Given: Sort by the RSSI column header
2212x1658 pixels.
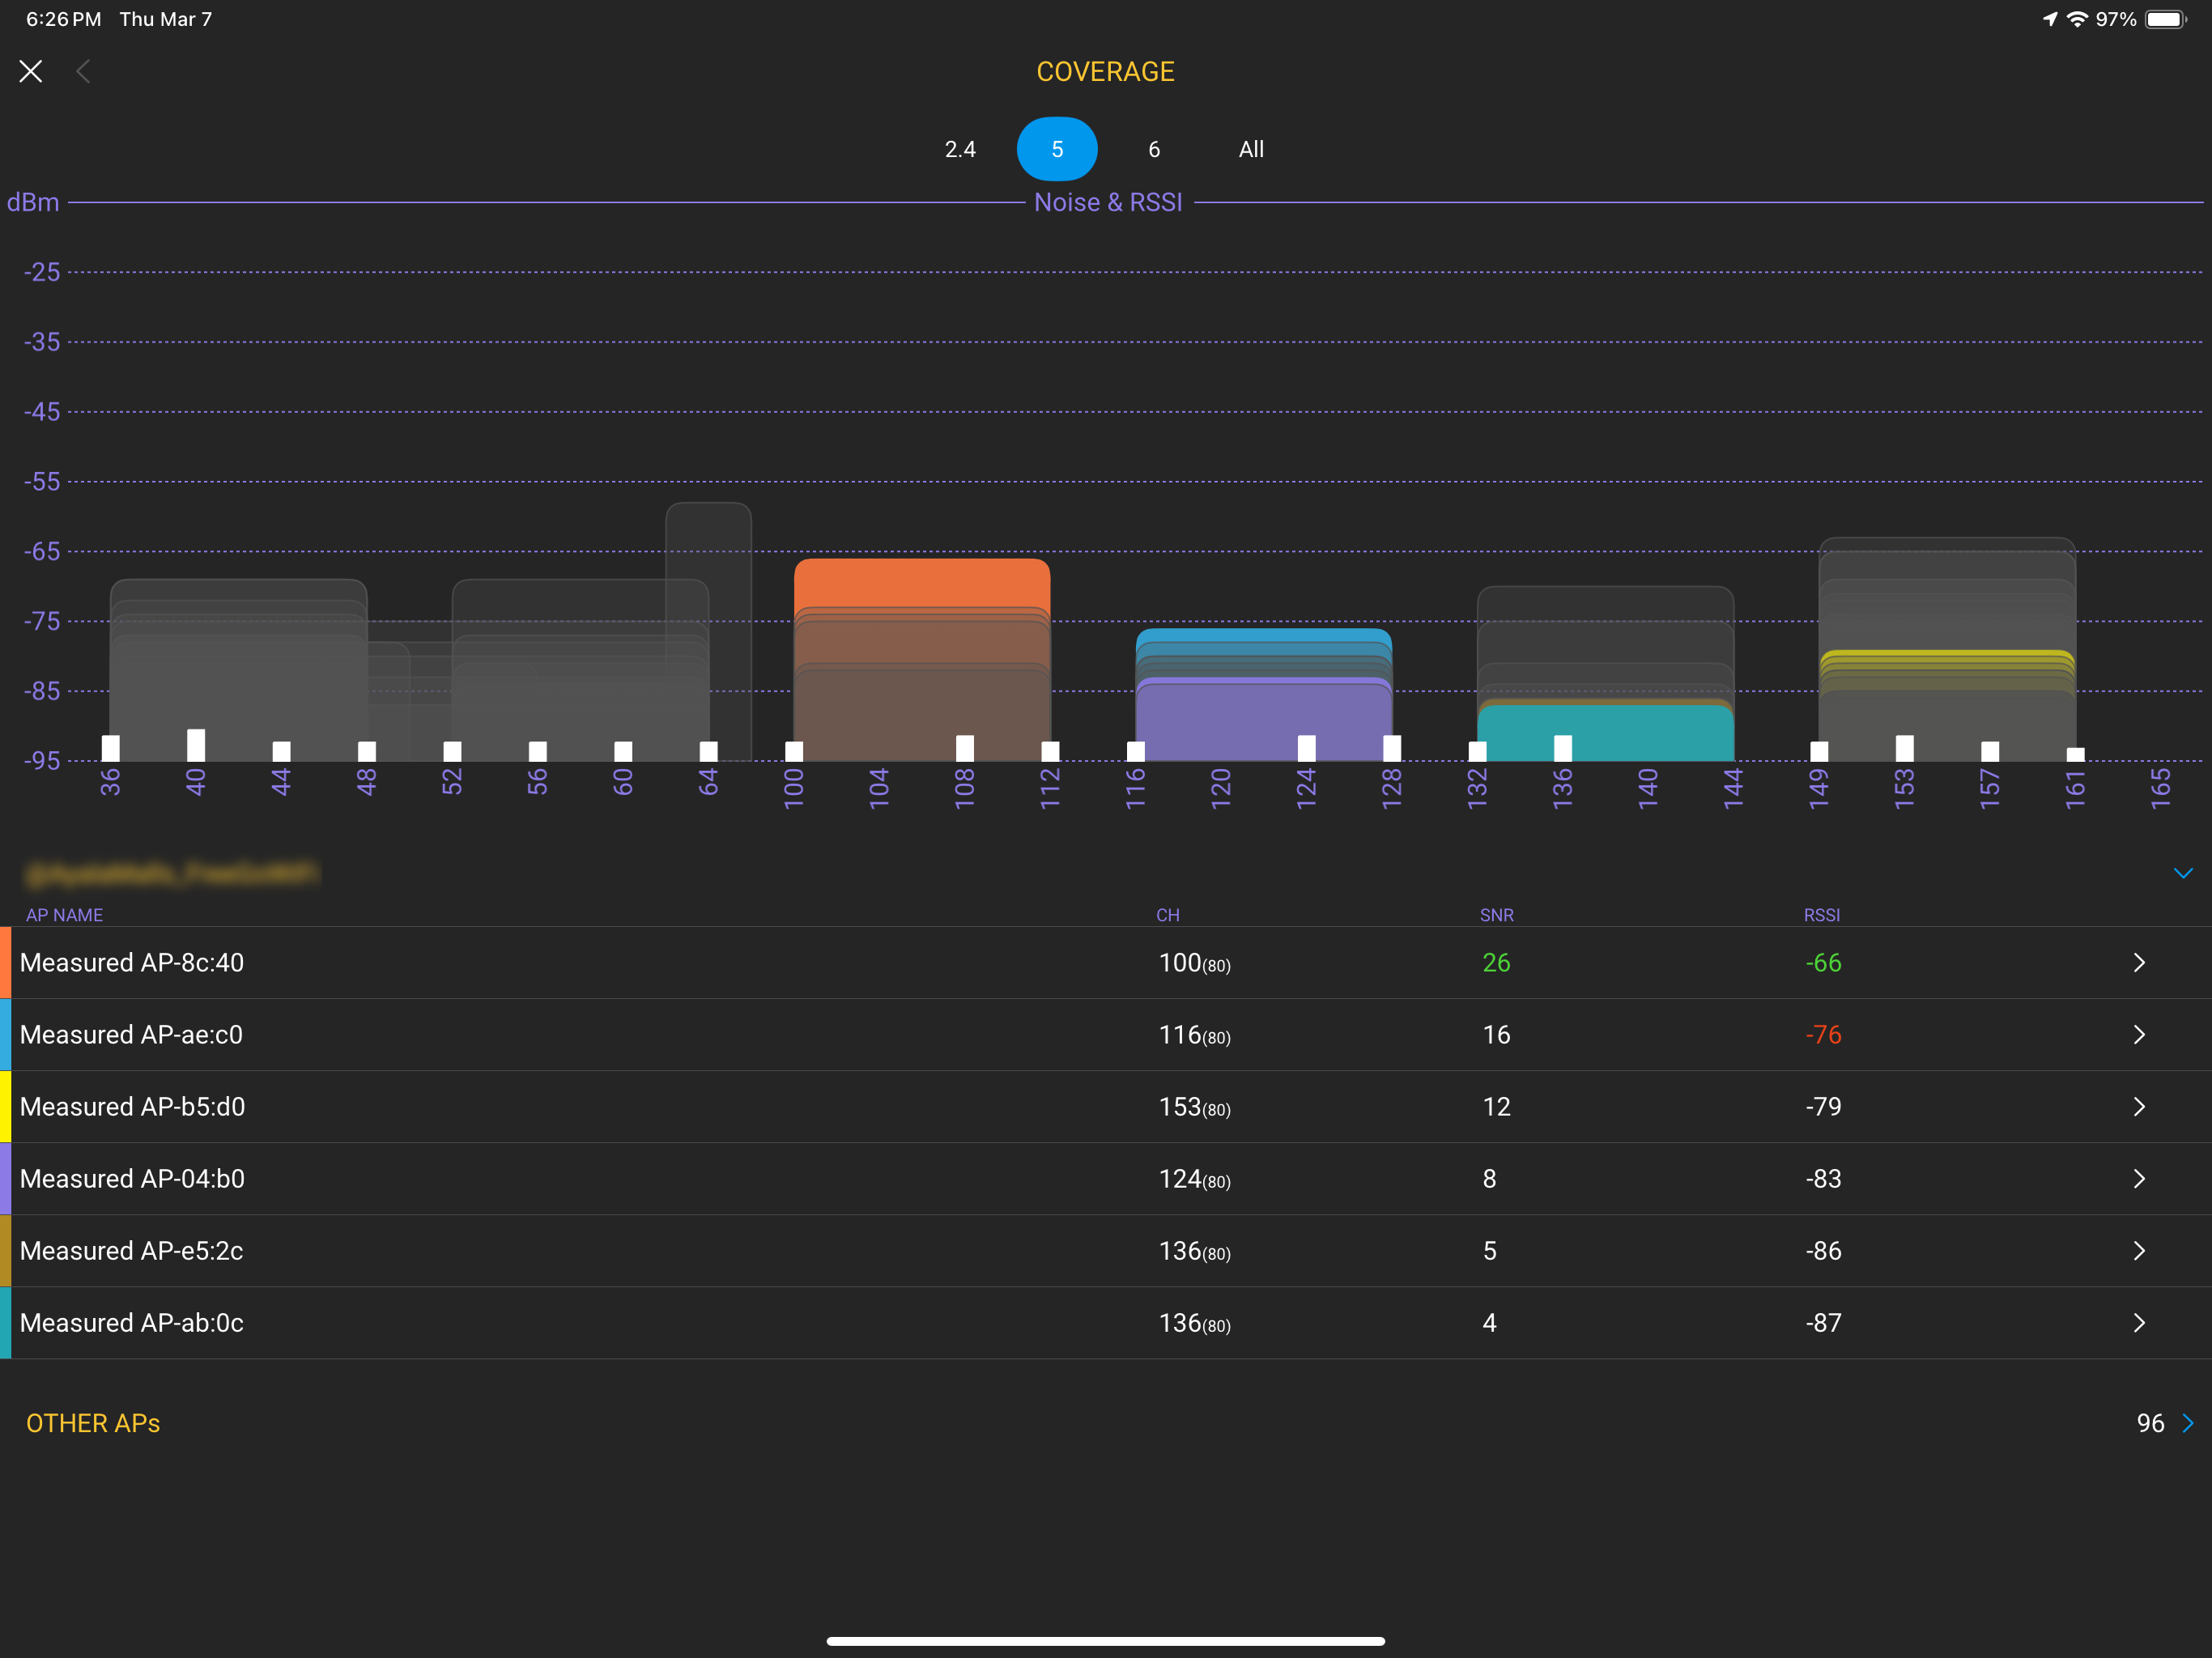Looking at the screenshot, I should [x=1821, y=915].
